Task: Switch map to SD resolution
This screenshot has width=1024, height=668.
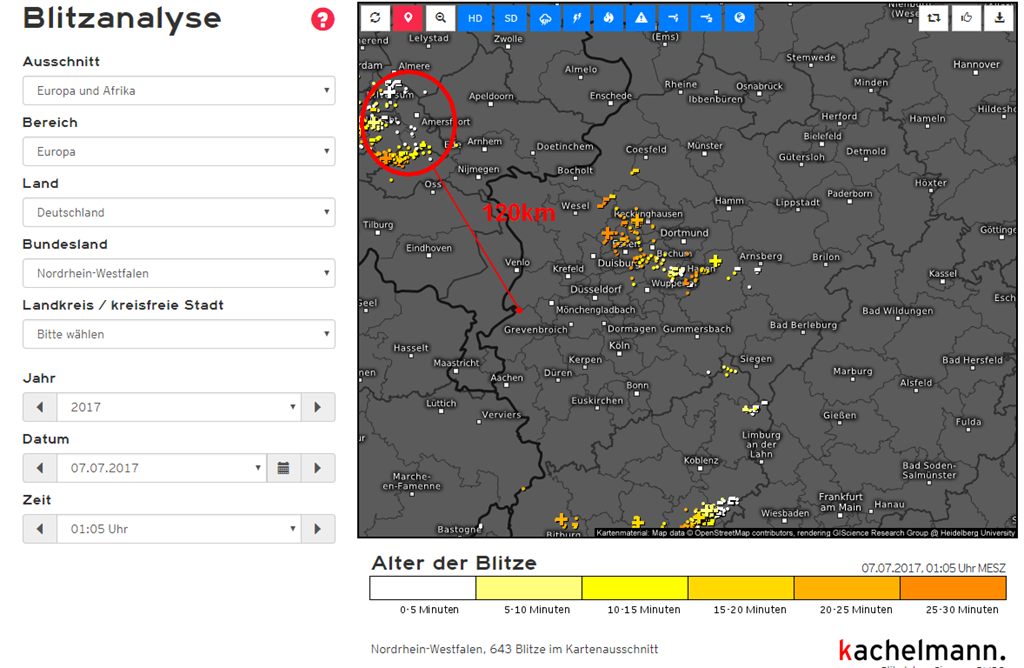Action: click(511, 18)
